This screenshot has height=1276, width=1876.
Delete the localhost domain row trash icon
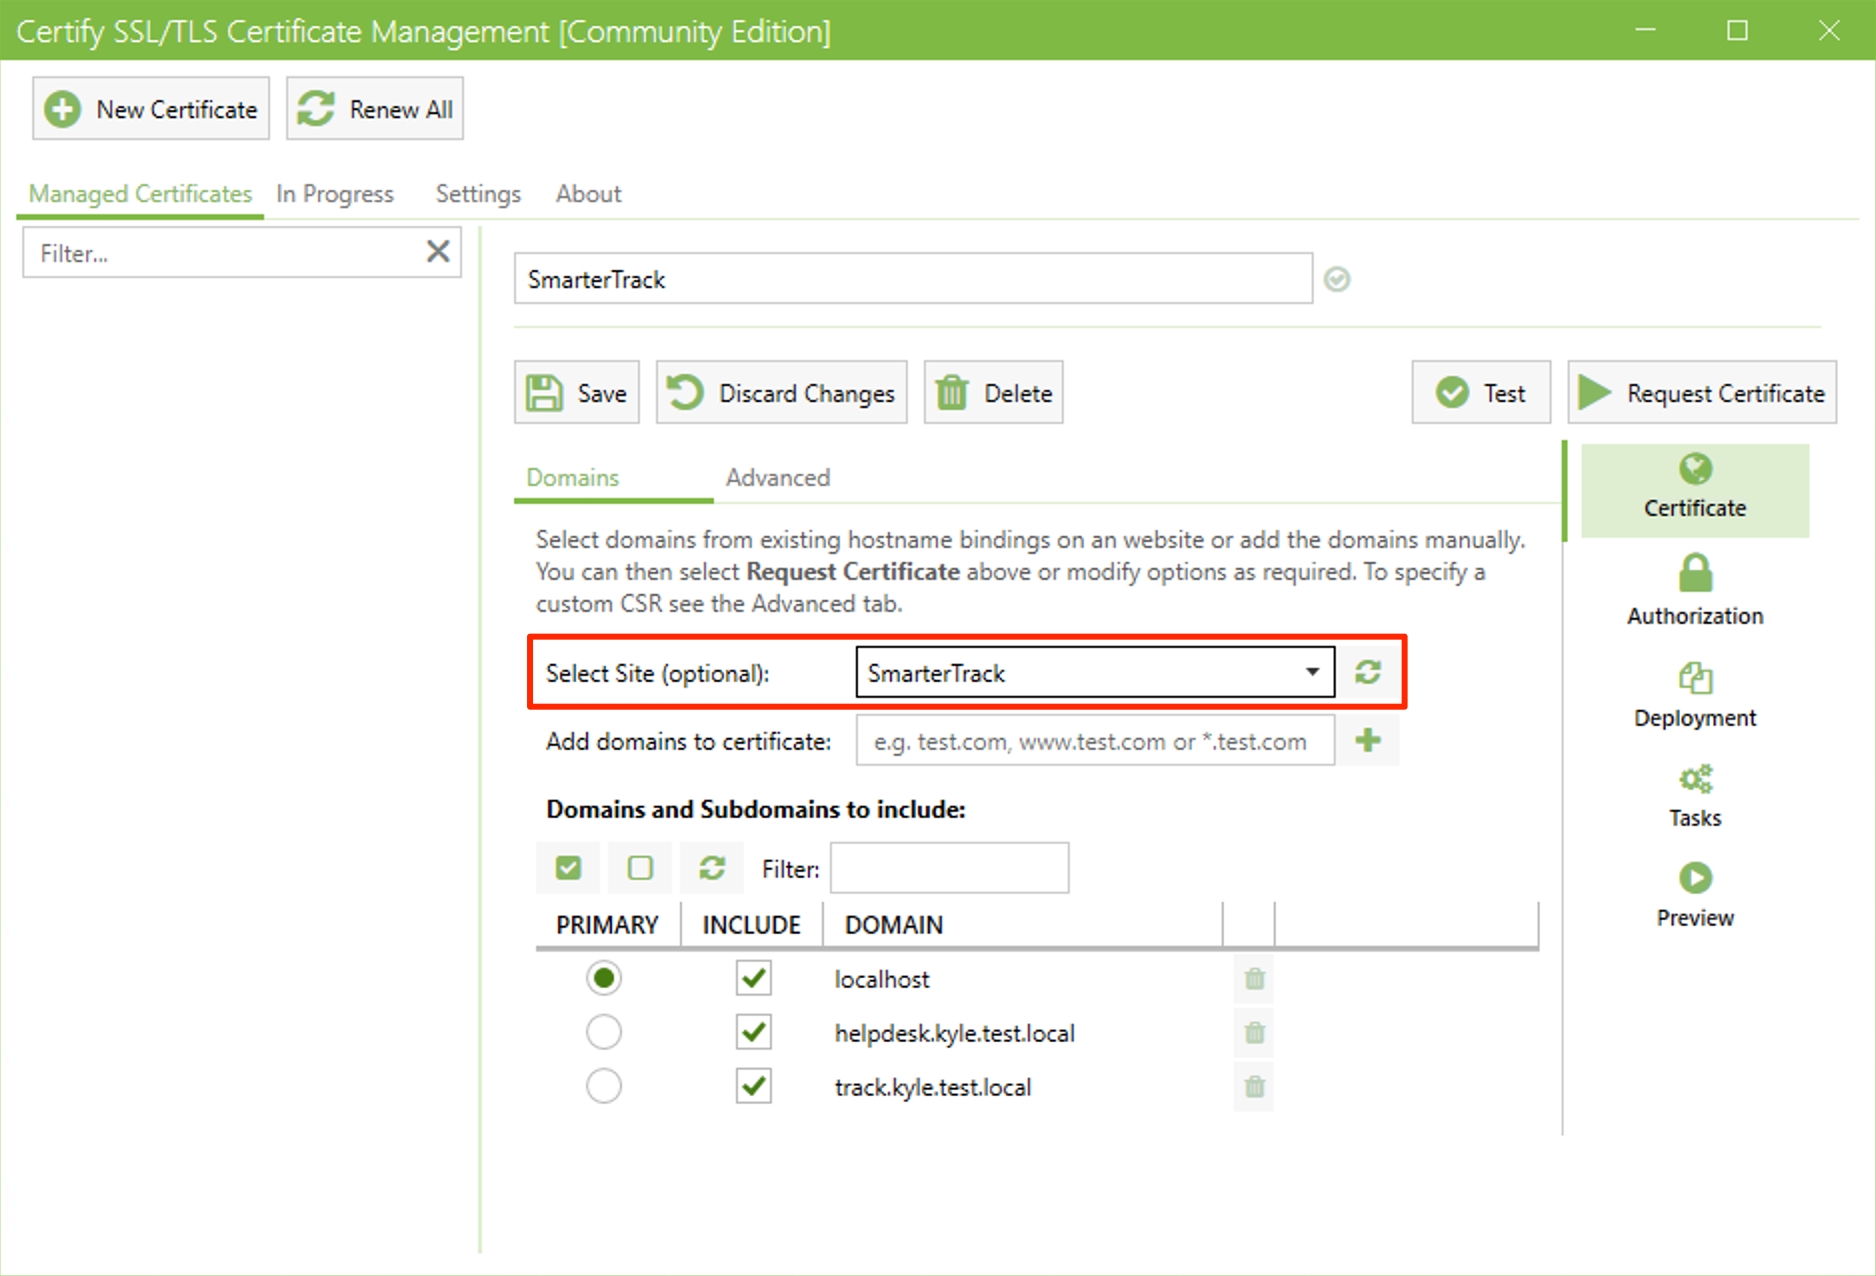tap(1254, 978)
